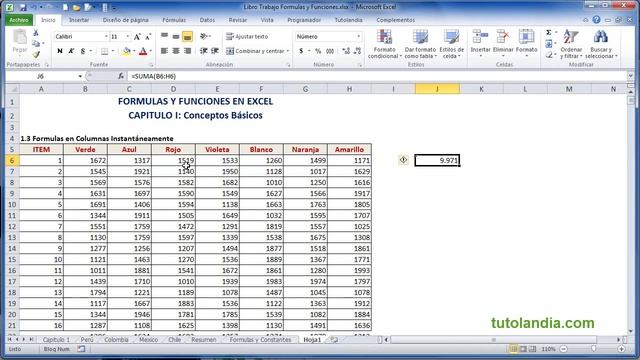This screenshot has width=640, height=360.
Task: Toggle bottom alignment (highlighted button)
Action: 187,37
